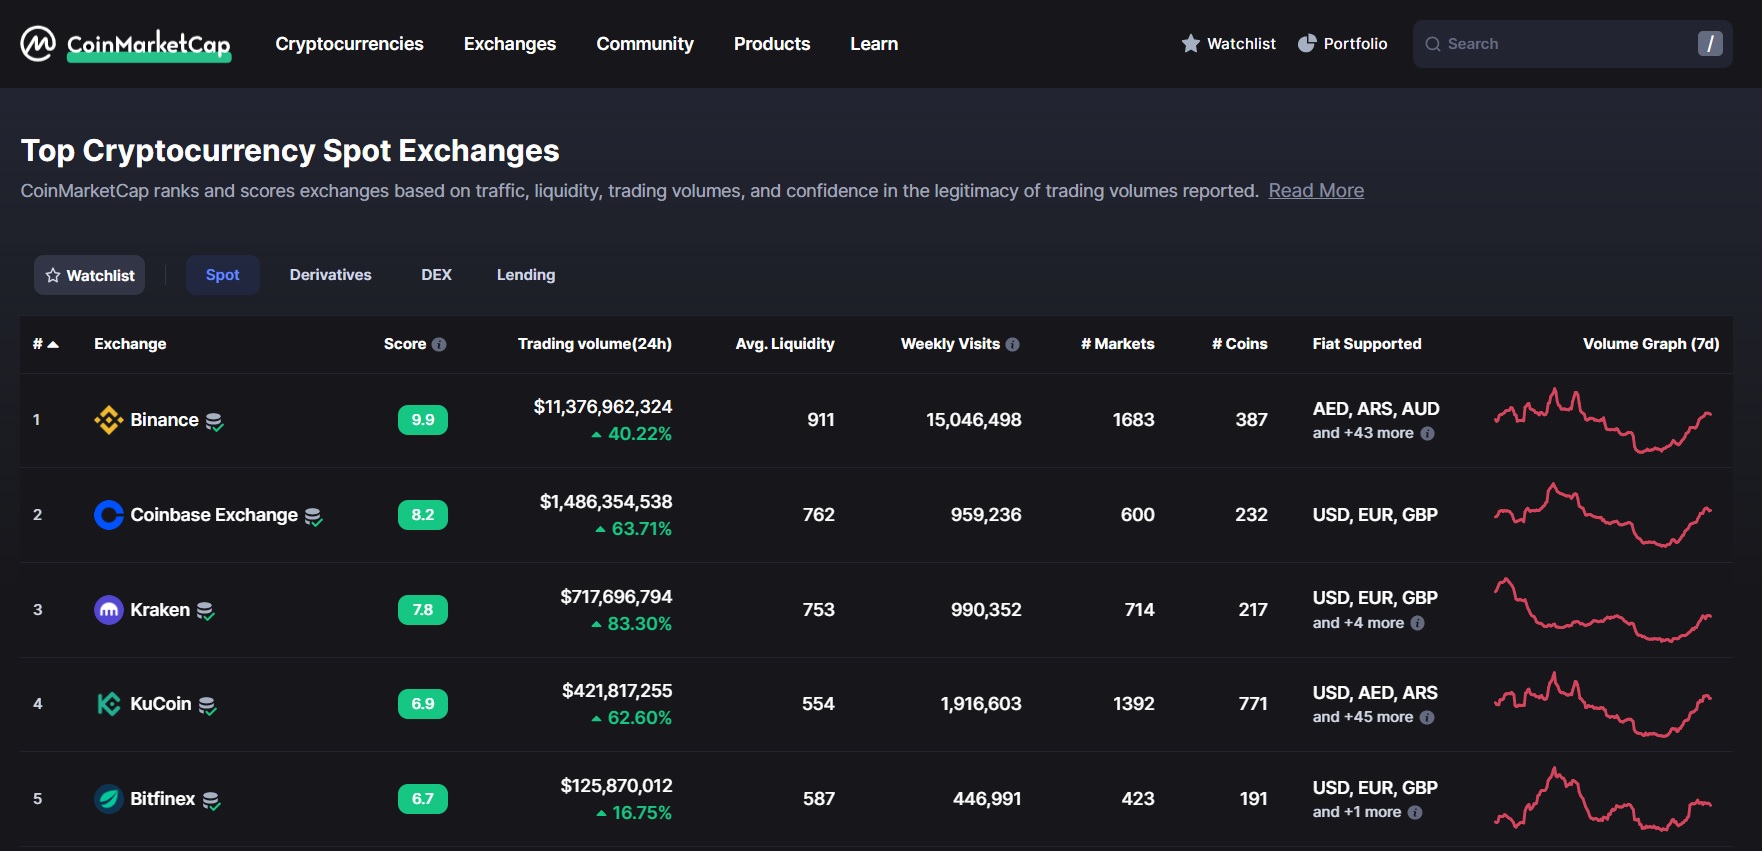The height and width of the screenshot is (851, 1762).
Task: Open the Binance exchange page
Action: tap(164, 420)
